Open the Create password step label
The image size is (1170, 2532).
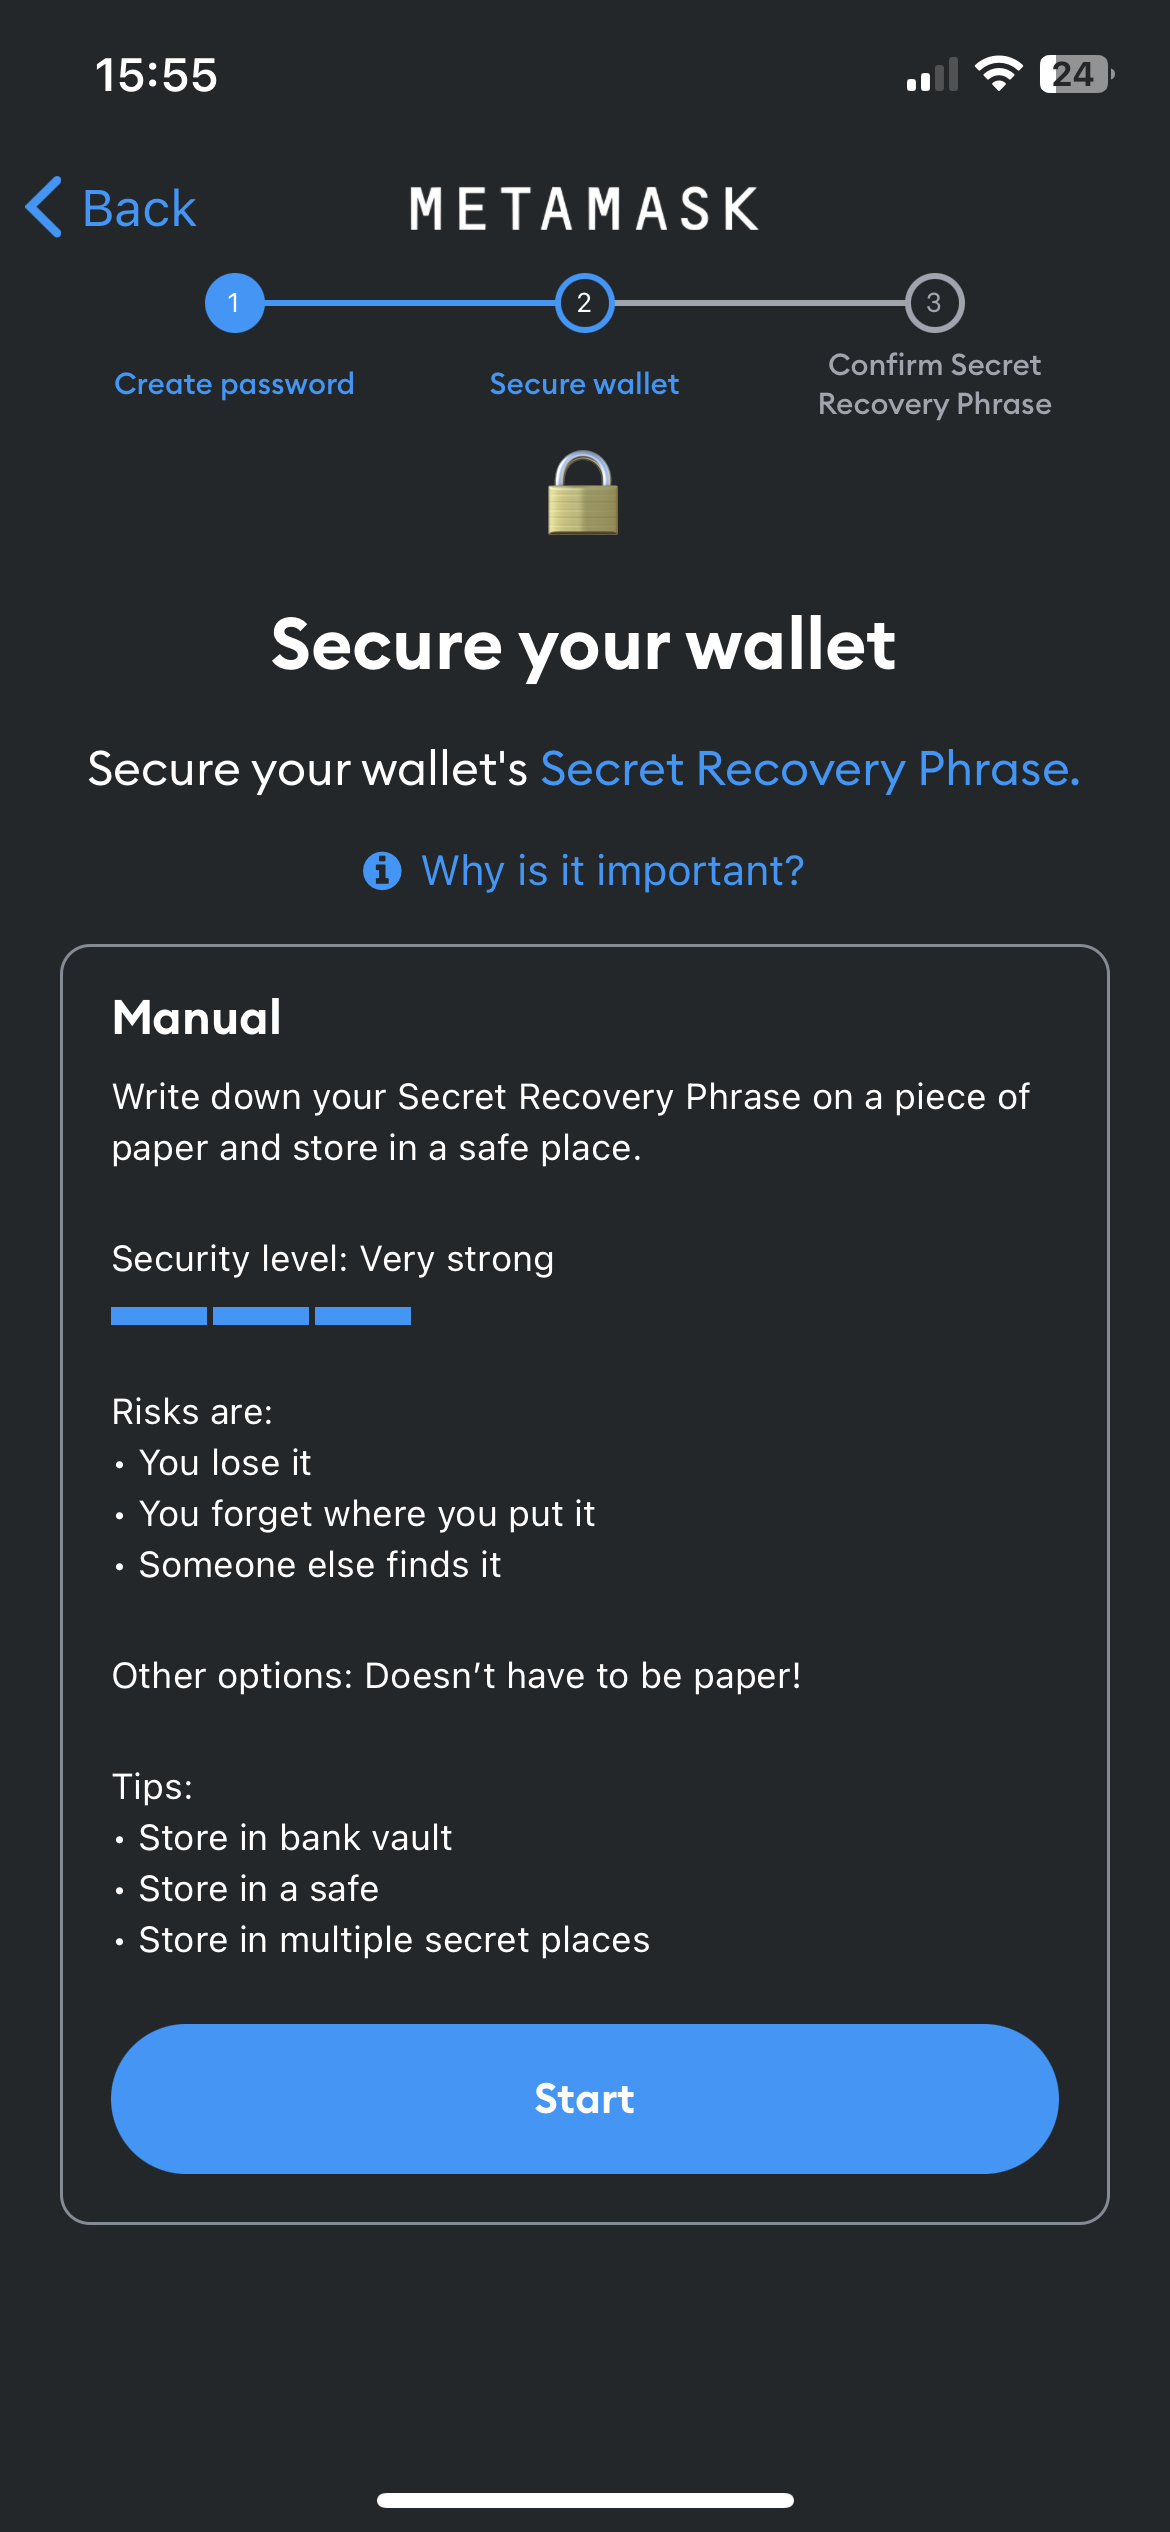click(x=234, y=384)
